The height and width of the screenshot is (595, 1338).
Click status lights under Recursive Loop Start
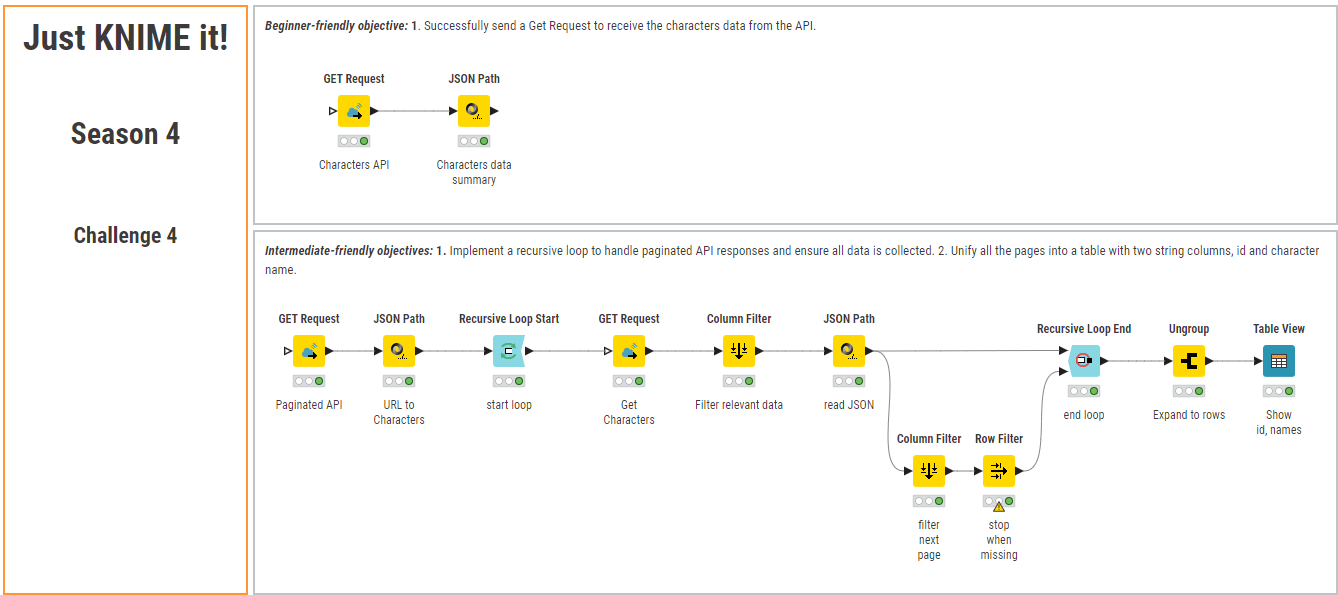[509, 381]
